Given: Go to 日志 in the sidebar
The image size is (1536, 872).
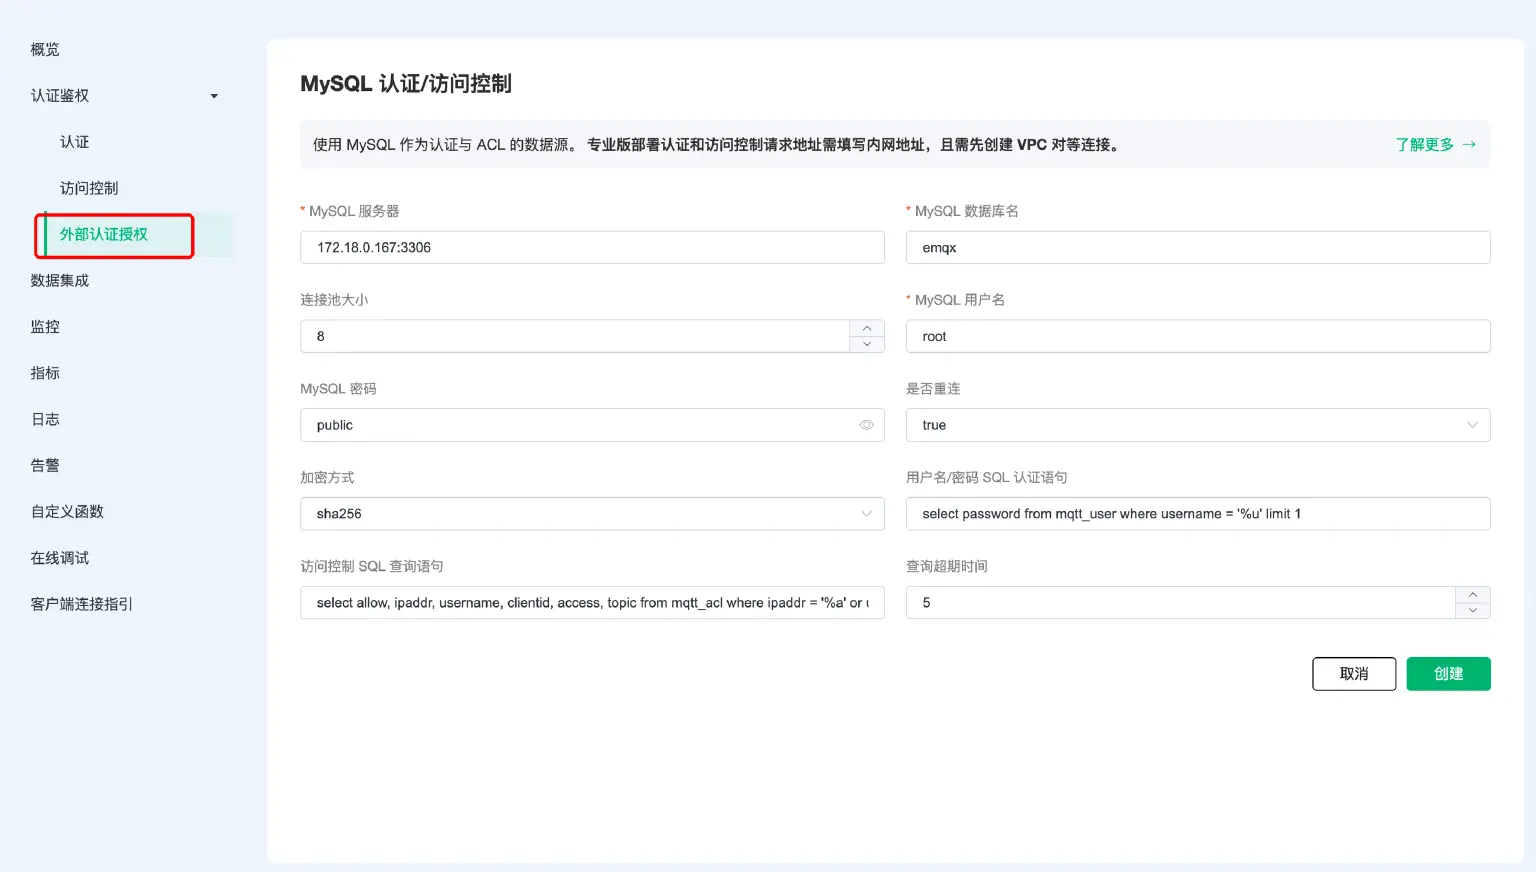Looking at the screenshot, I should click(x=45, y=419).
